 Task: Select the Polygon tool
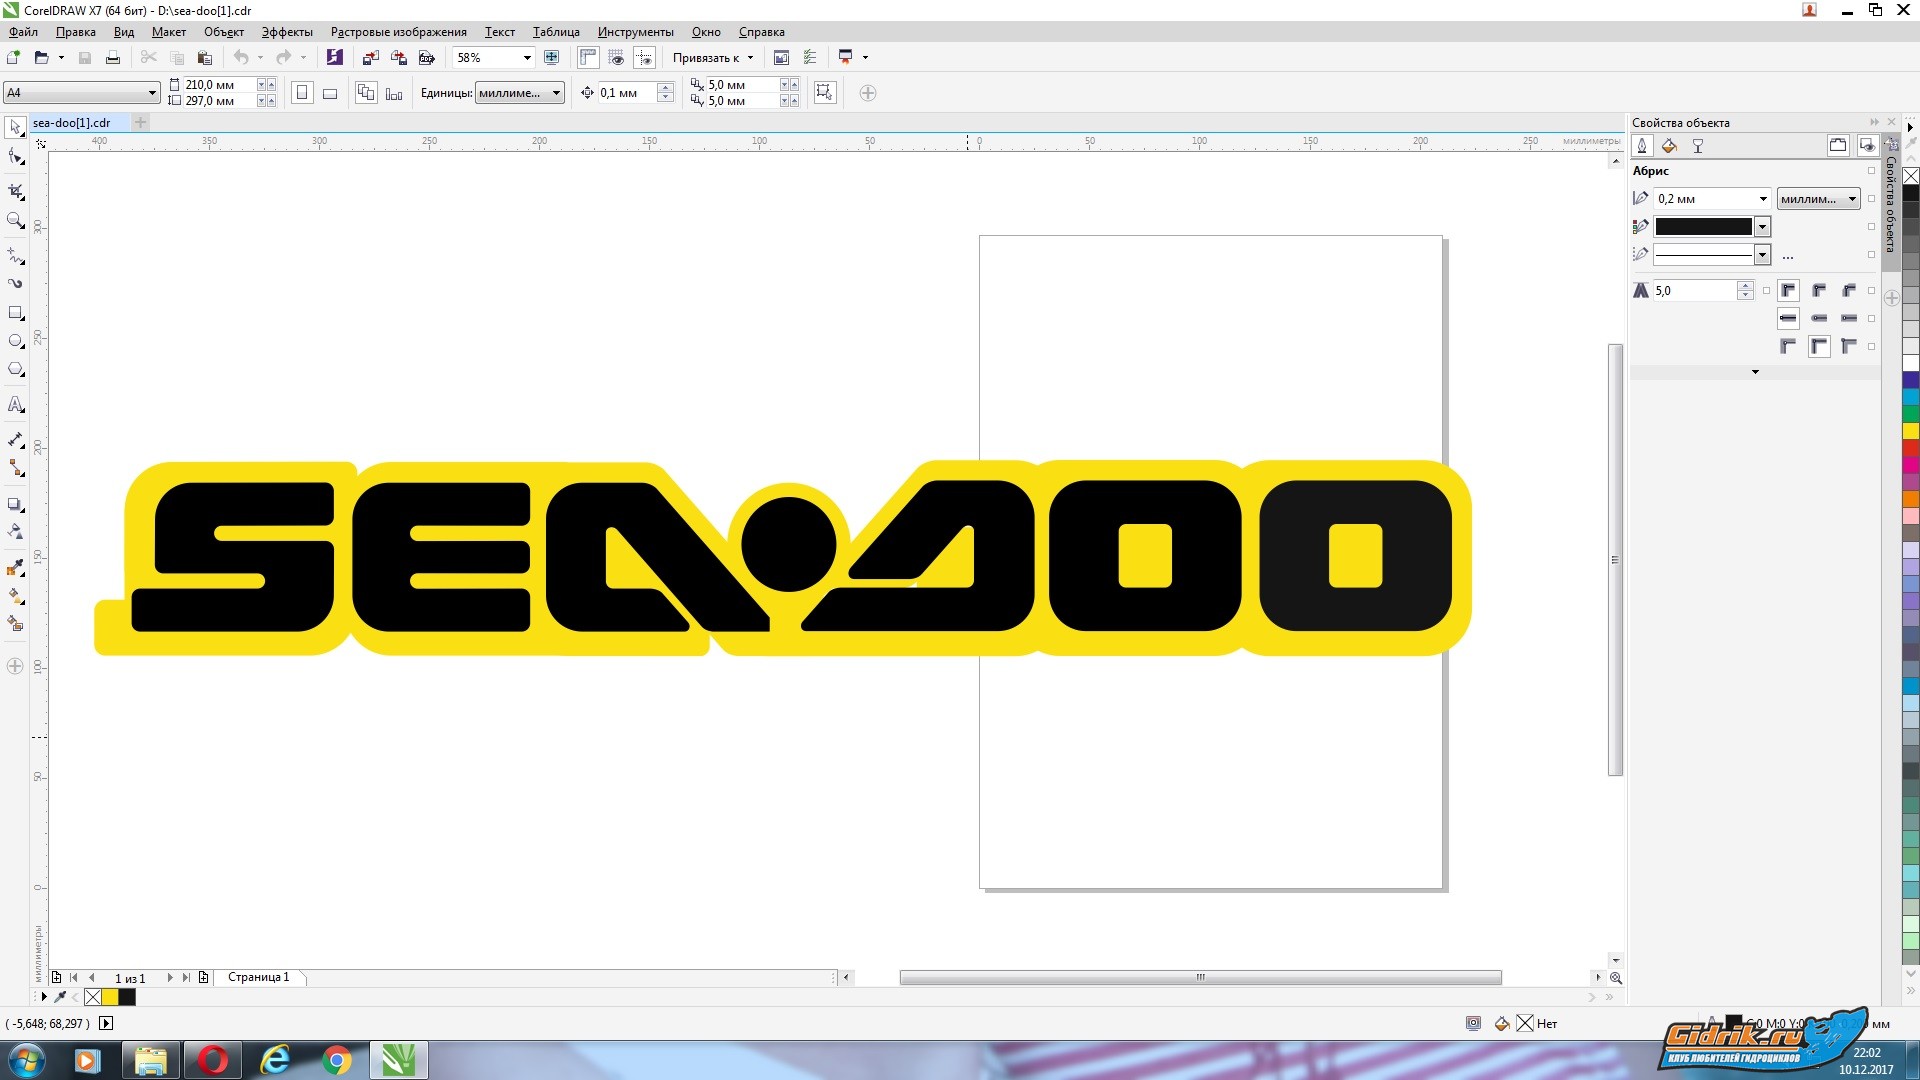tap(16, 370)
